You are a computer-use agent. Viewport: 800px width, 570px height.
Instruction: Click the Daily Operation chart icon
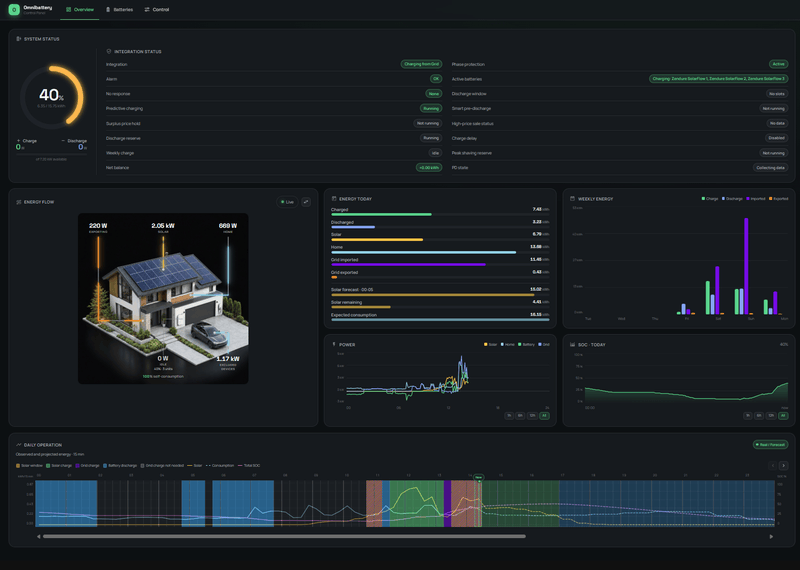(x=19, y=445)
